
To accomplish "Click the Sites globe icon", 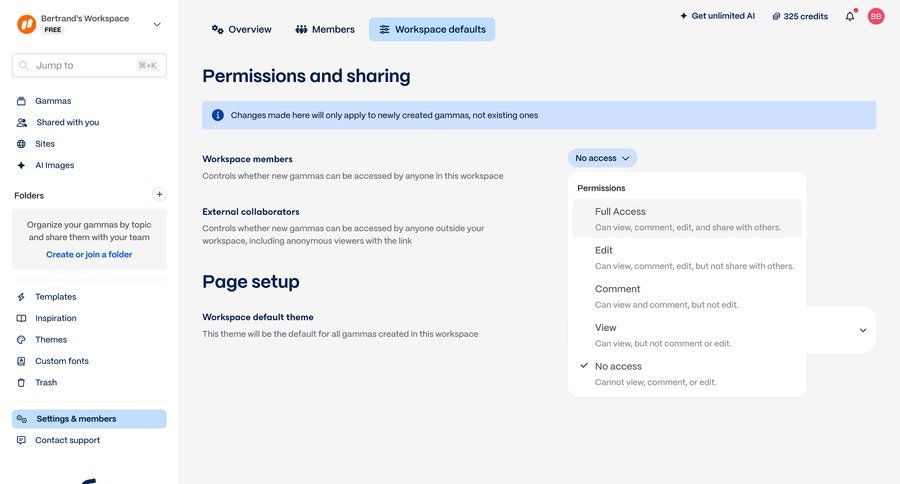I will 21,144.
